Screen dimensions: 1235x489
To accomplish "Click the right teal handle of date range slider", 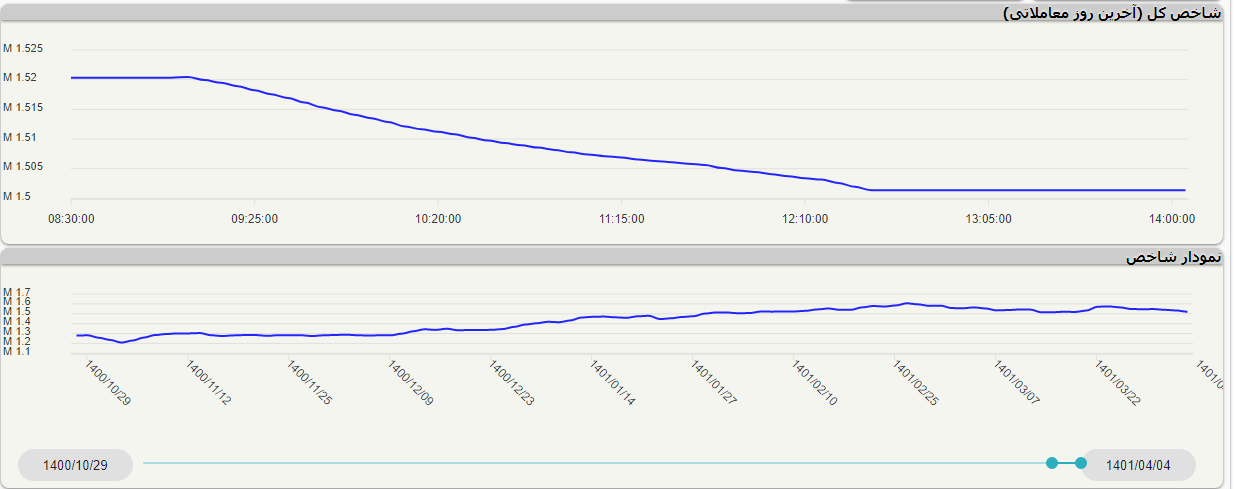I will pos(1080,463).
